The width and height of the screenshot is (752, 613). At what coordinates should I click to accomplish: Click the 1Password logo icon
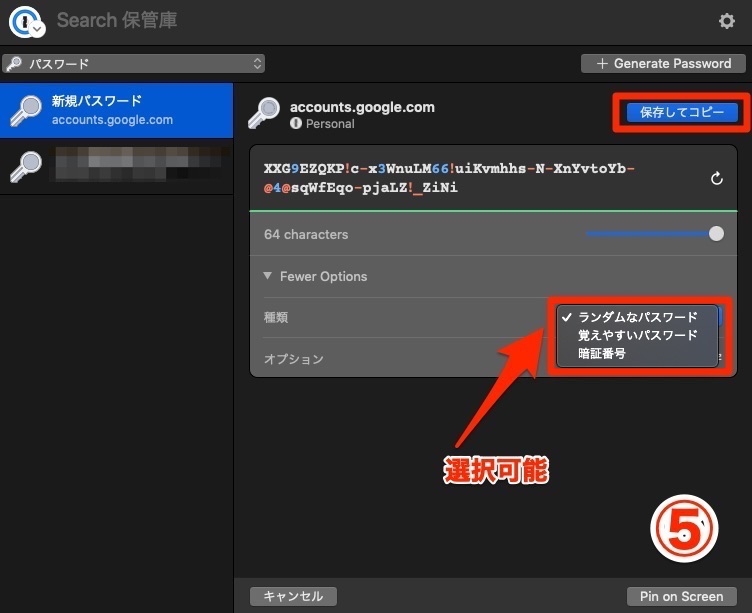[x=25, y=21]
